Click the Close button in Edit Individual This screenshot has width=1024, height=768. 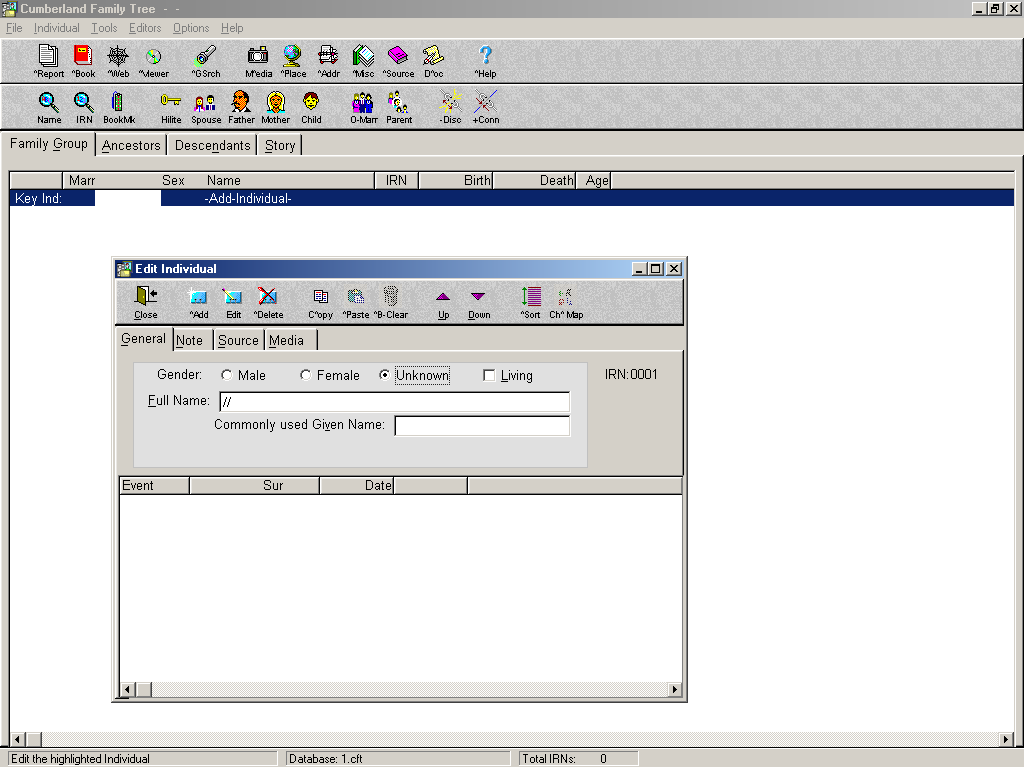(146, 298)
